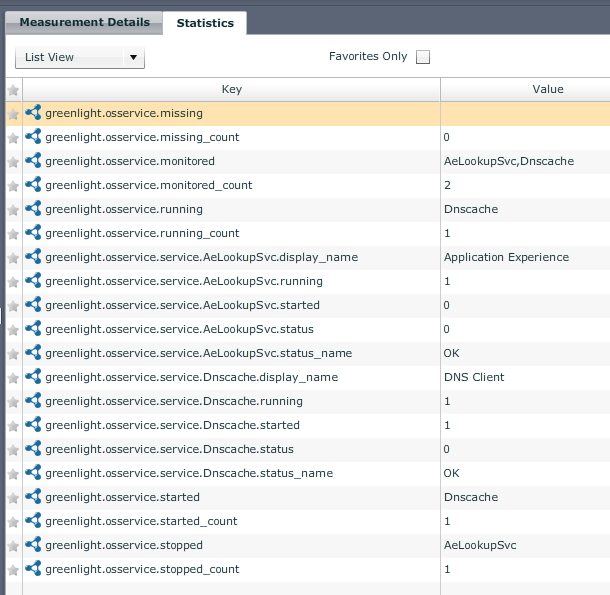Viewport: 610px width, 595px height.
Task: Star the greenlight.osservice.stopped row as favorite
Action: (13, 545)
